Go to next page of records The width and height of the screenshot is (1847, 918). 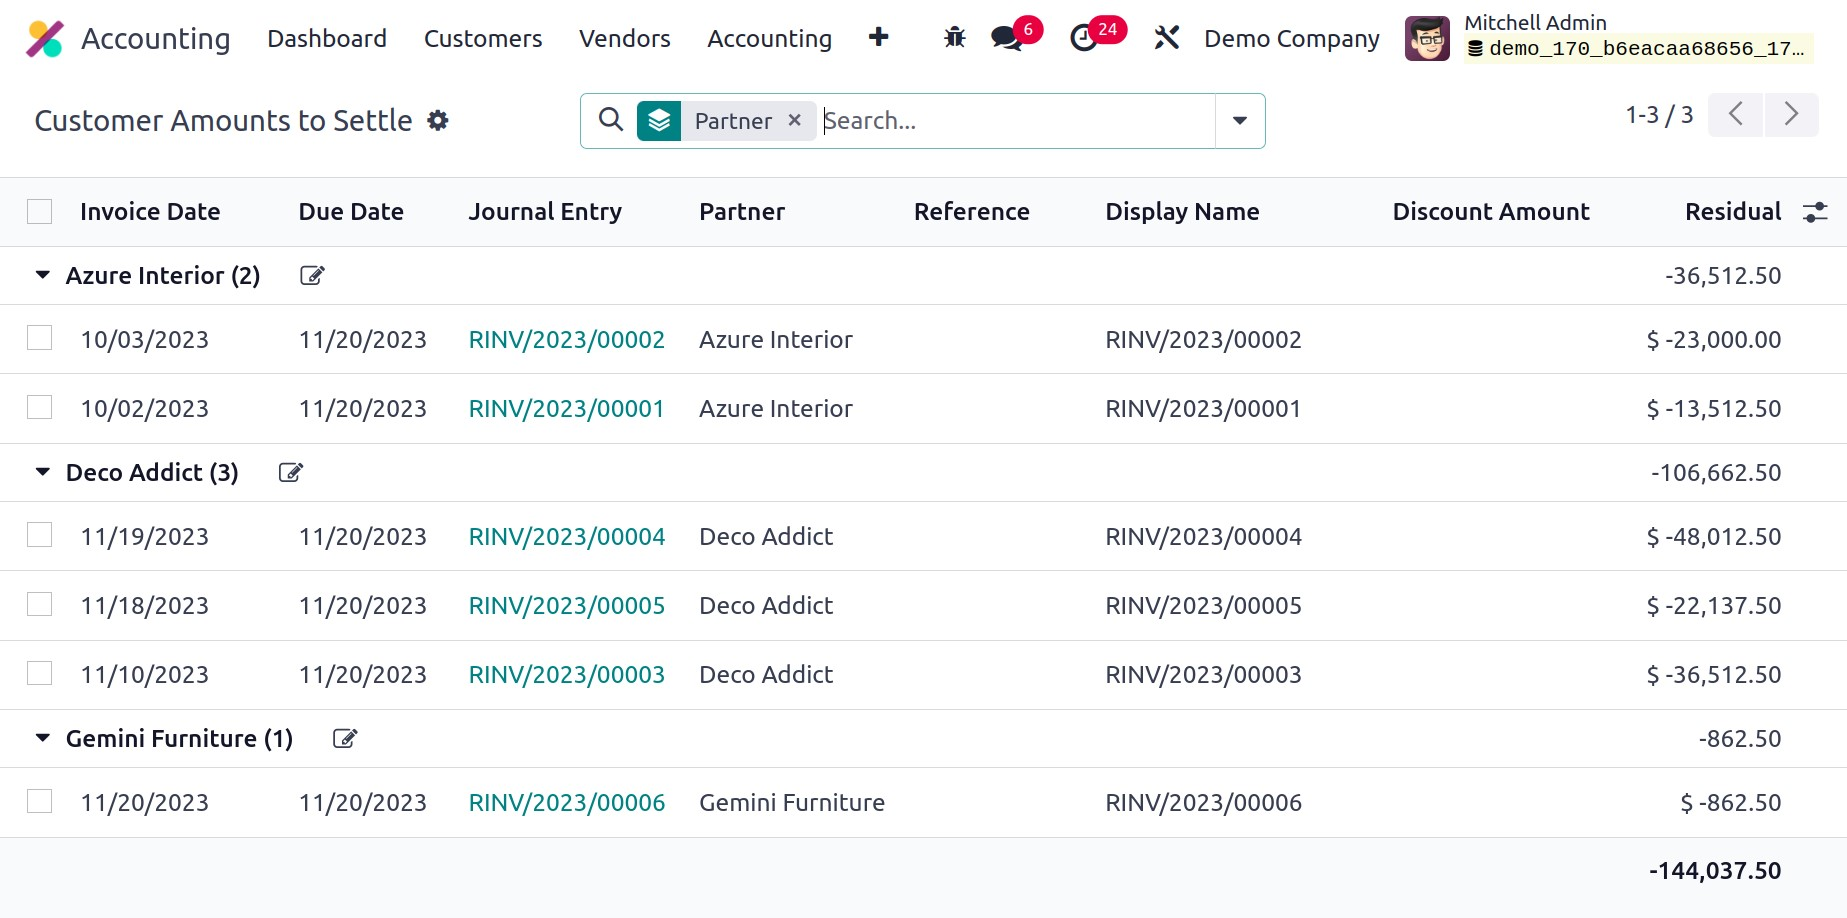click(x=1791, y=115)
